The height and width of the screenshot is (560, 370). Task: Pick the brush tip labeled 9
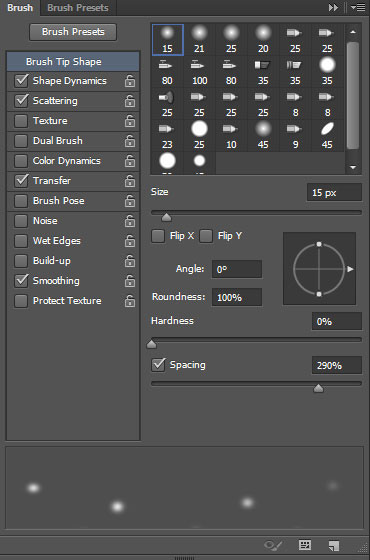295,136
